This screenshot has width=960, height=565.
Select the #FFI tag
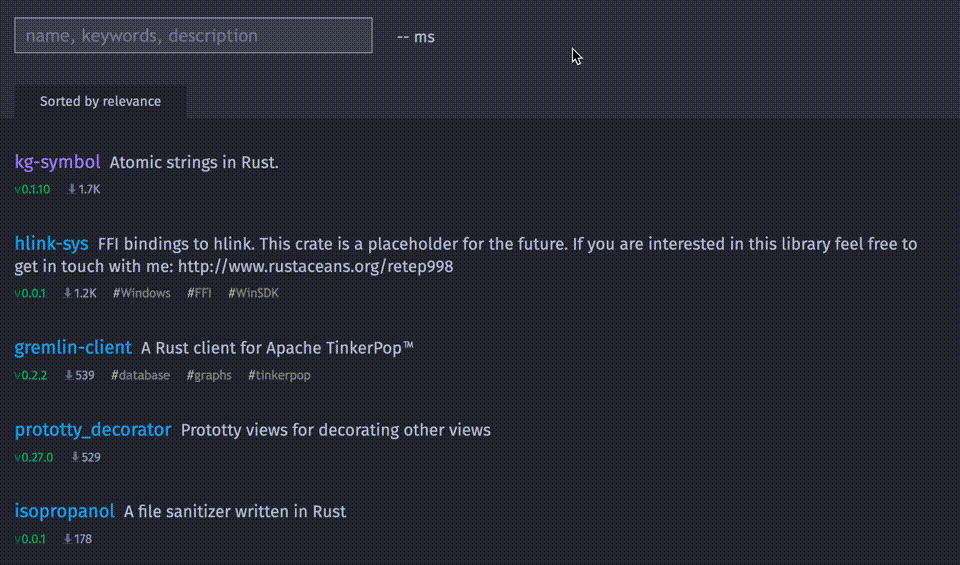(199, 293)
